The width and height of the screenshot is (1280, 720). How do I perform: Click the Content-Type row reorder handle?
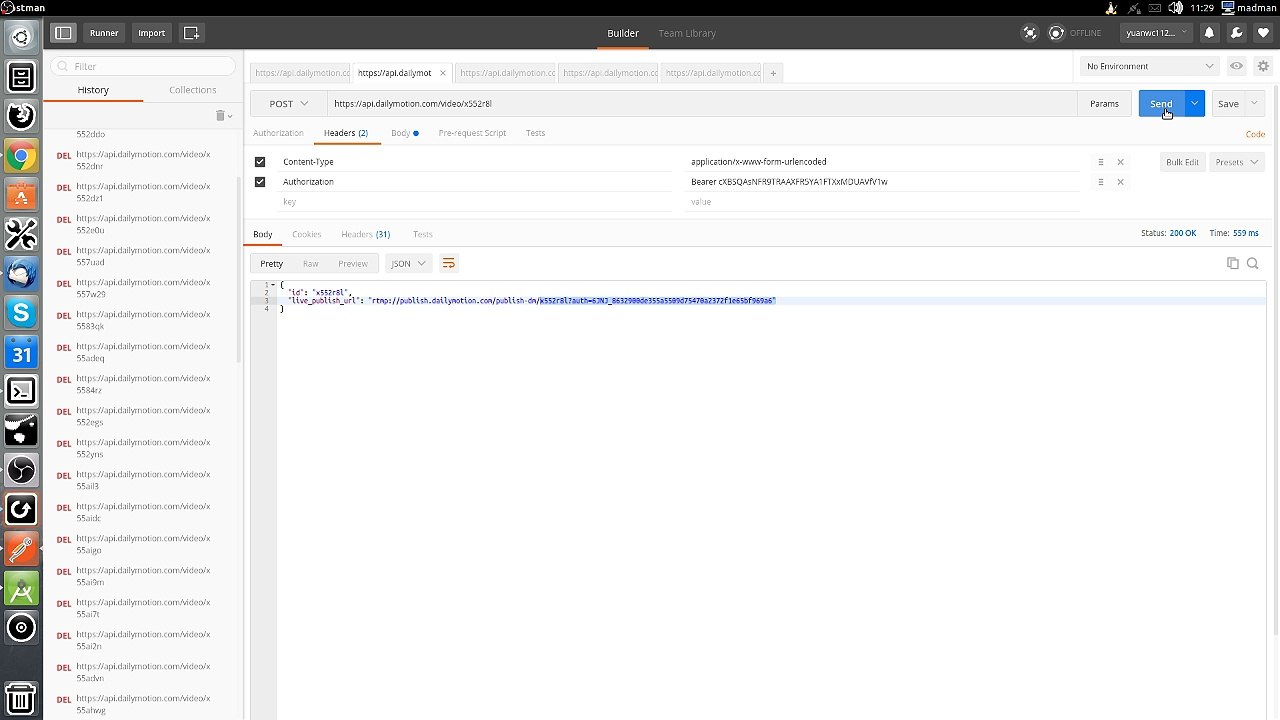coord(1100,162)
